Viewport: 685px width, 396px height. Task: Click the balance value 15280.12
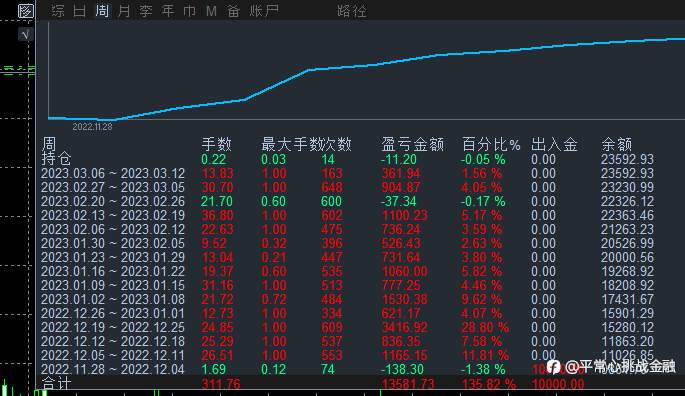tap(627, 327)
